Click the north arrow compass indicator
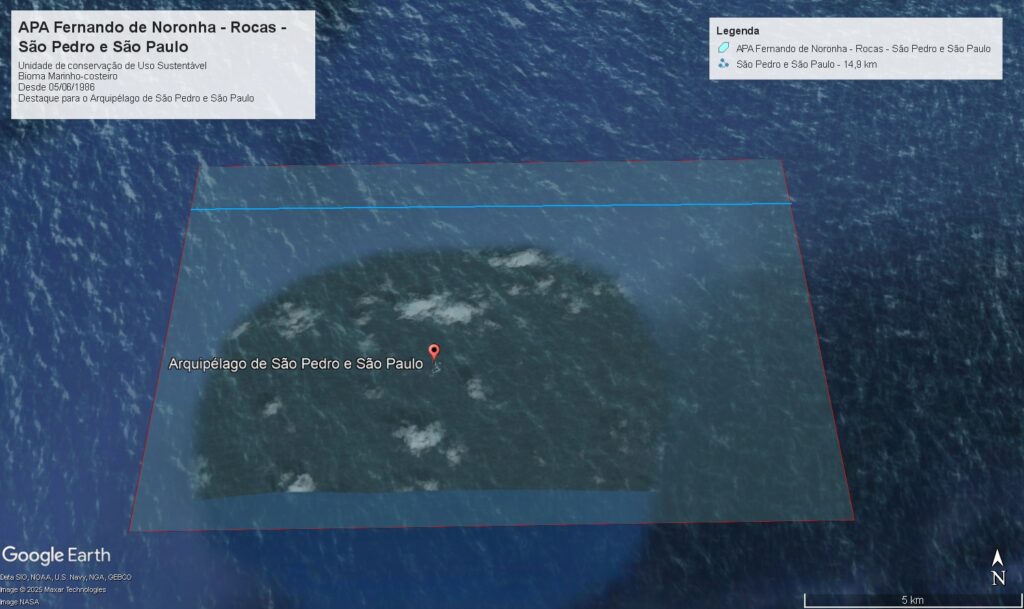The width and height of the screenshot is (1024, 609). point(997,567)
